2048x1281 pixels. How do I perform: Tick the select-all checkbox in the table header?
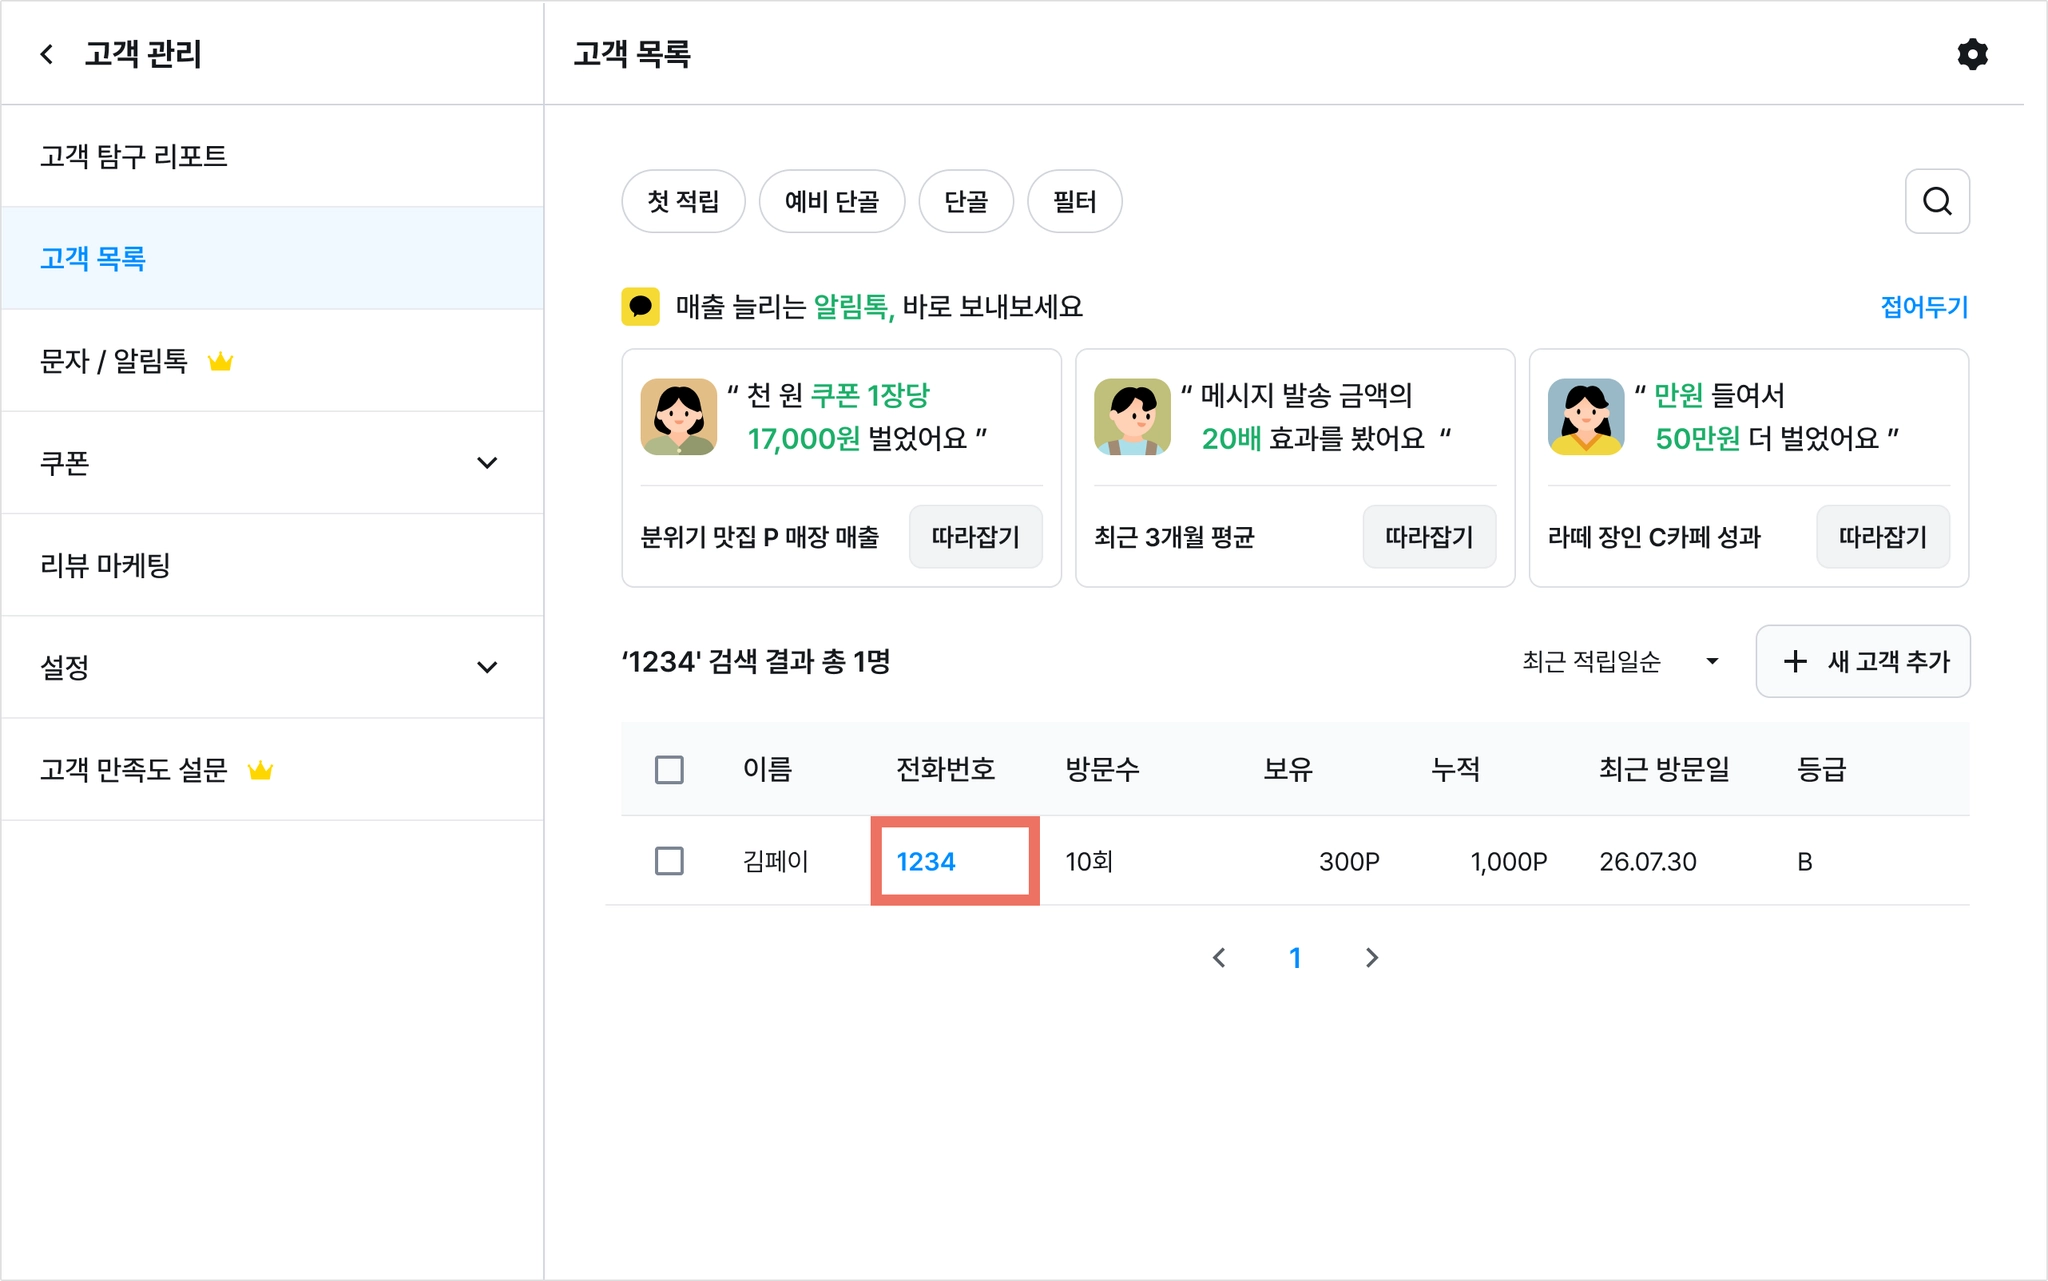669,770
